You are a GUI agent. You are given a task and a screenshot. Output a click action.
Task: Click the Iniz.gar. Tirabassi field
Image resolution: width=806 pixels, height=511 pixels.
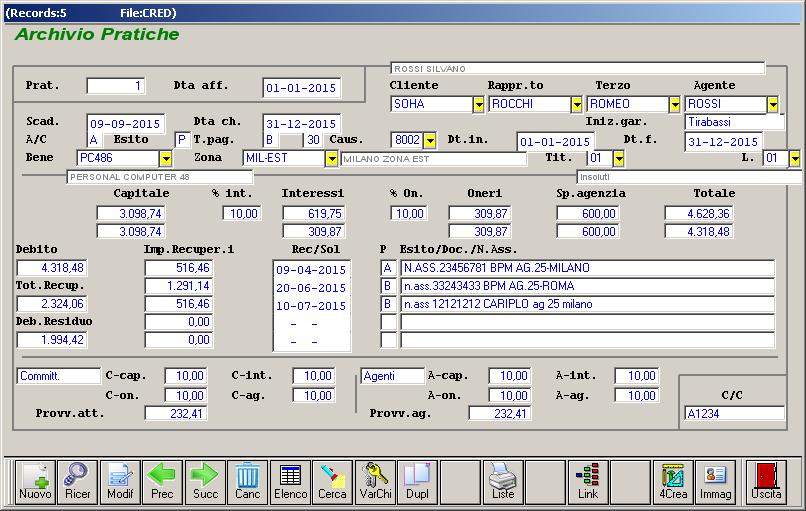tap(735, 122)
